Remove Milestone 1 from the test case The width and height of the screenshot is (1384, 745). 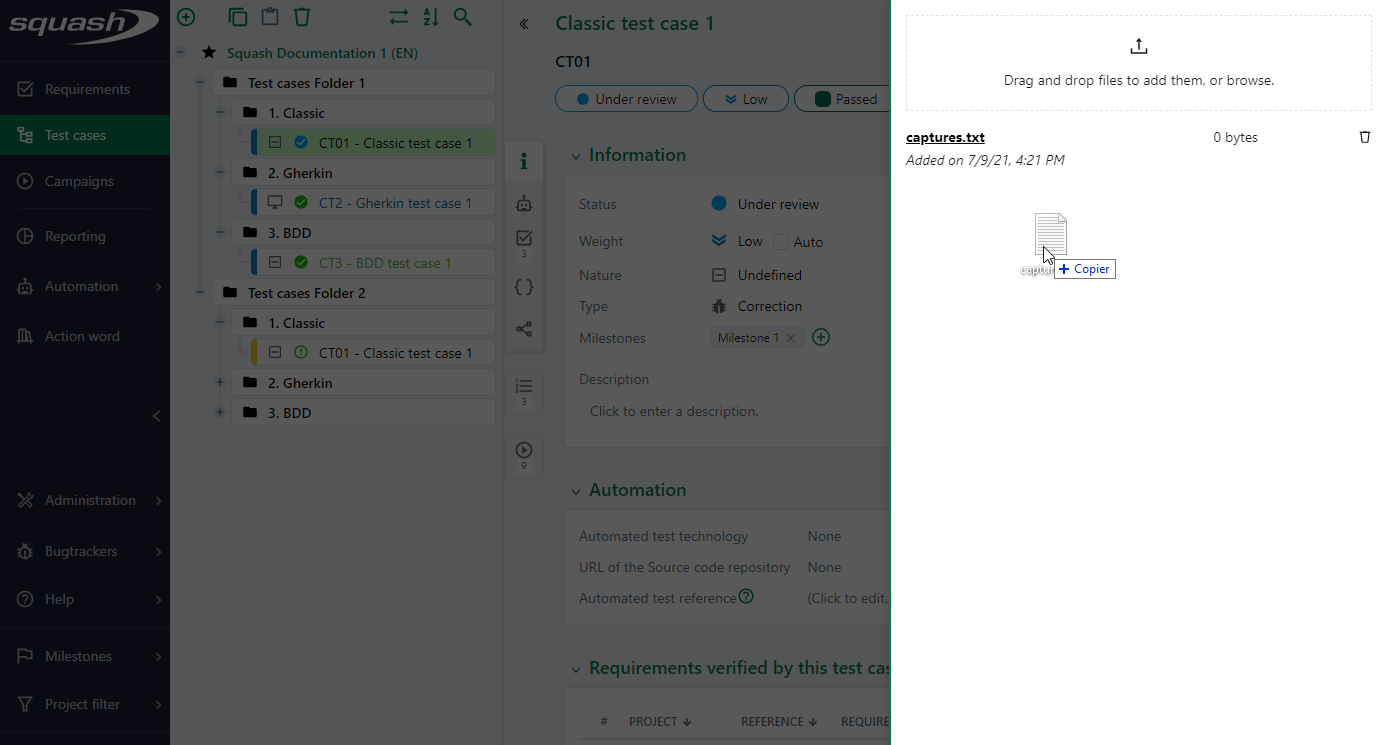789,337
